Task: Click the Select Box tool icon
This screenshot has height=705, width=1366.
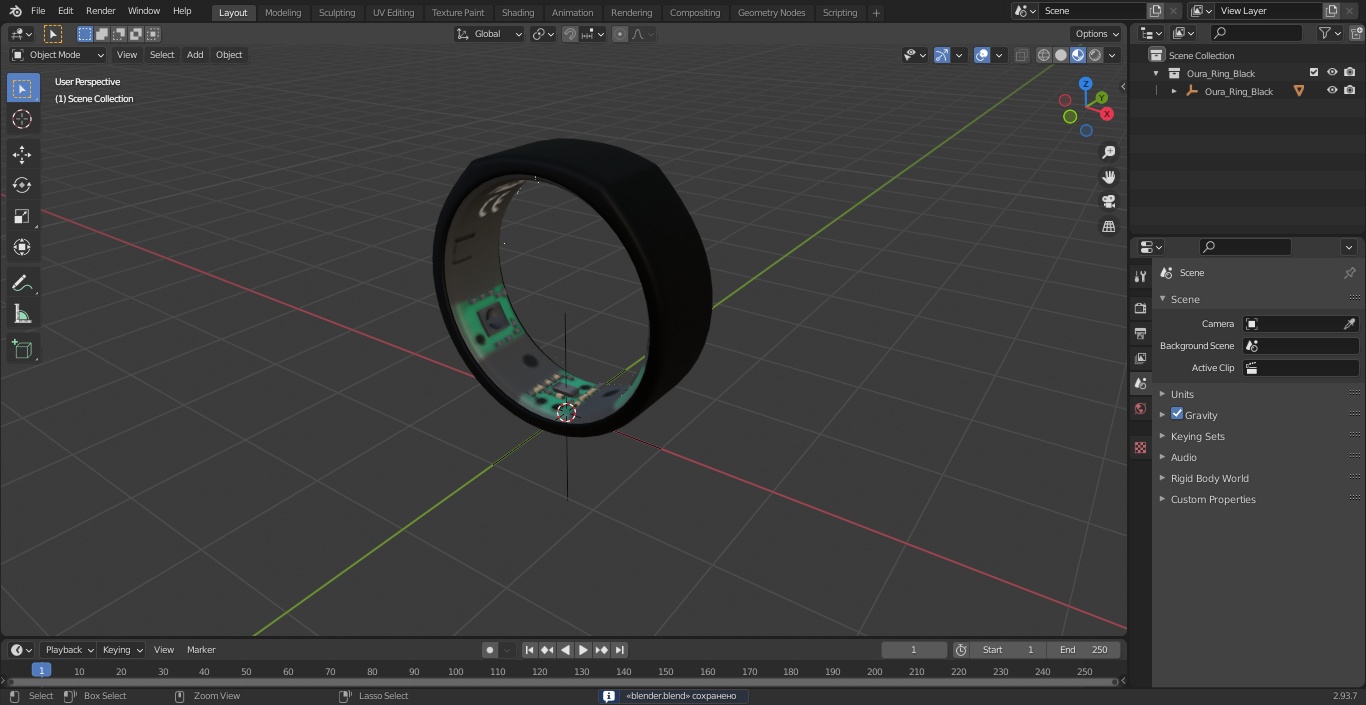Action: coord(22,88)
